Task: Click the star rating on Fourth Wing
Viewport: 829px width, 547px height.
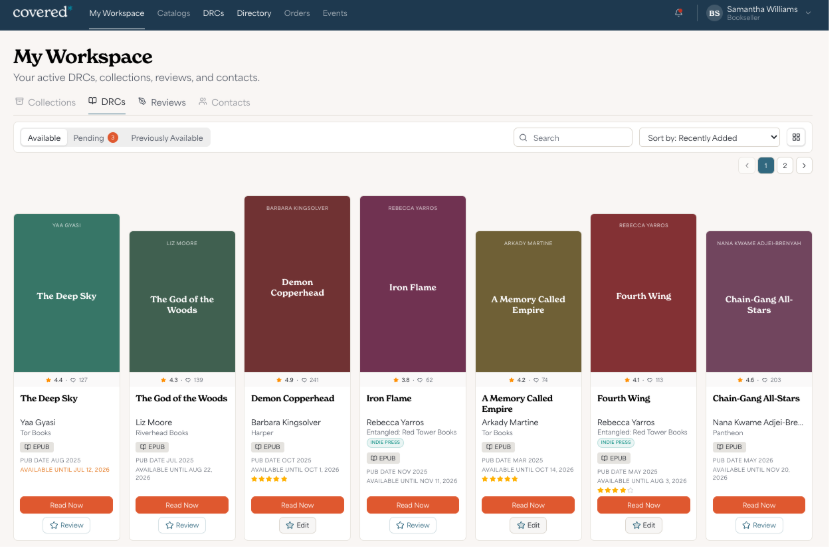Action: [615, 490]
